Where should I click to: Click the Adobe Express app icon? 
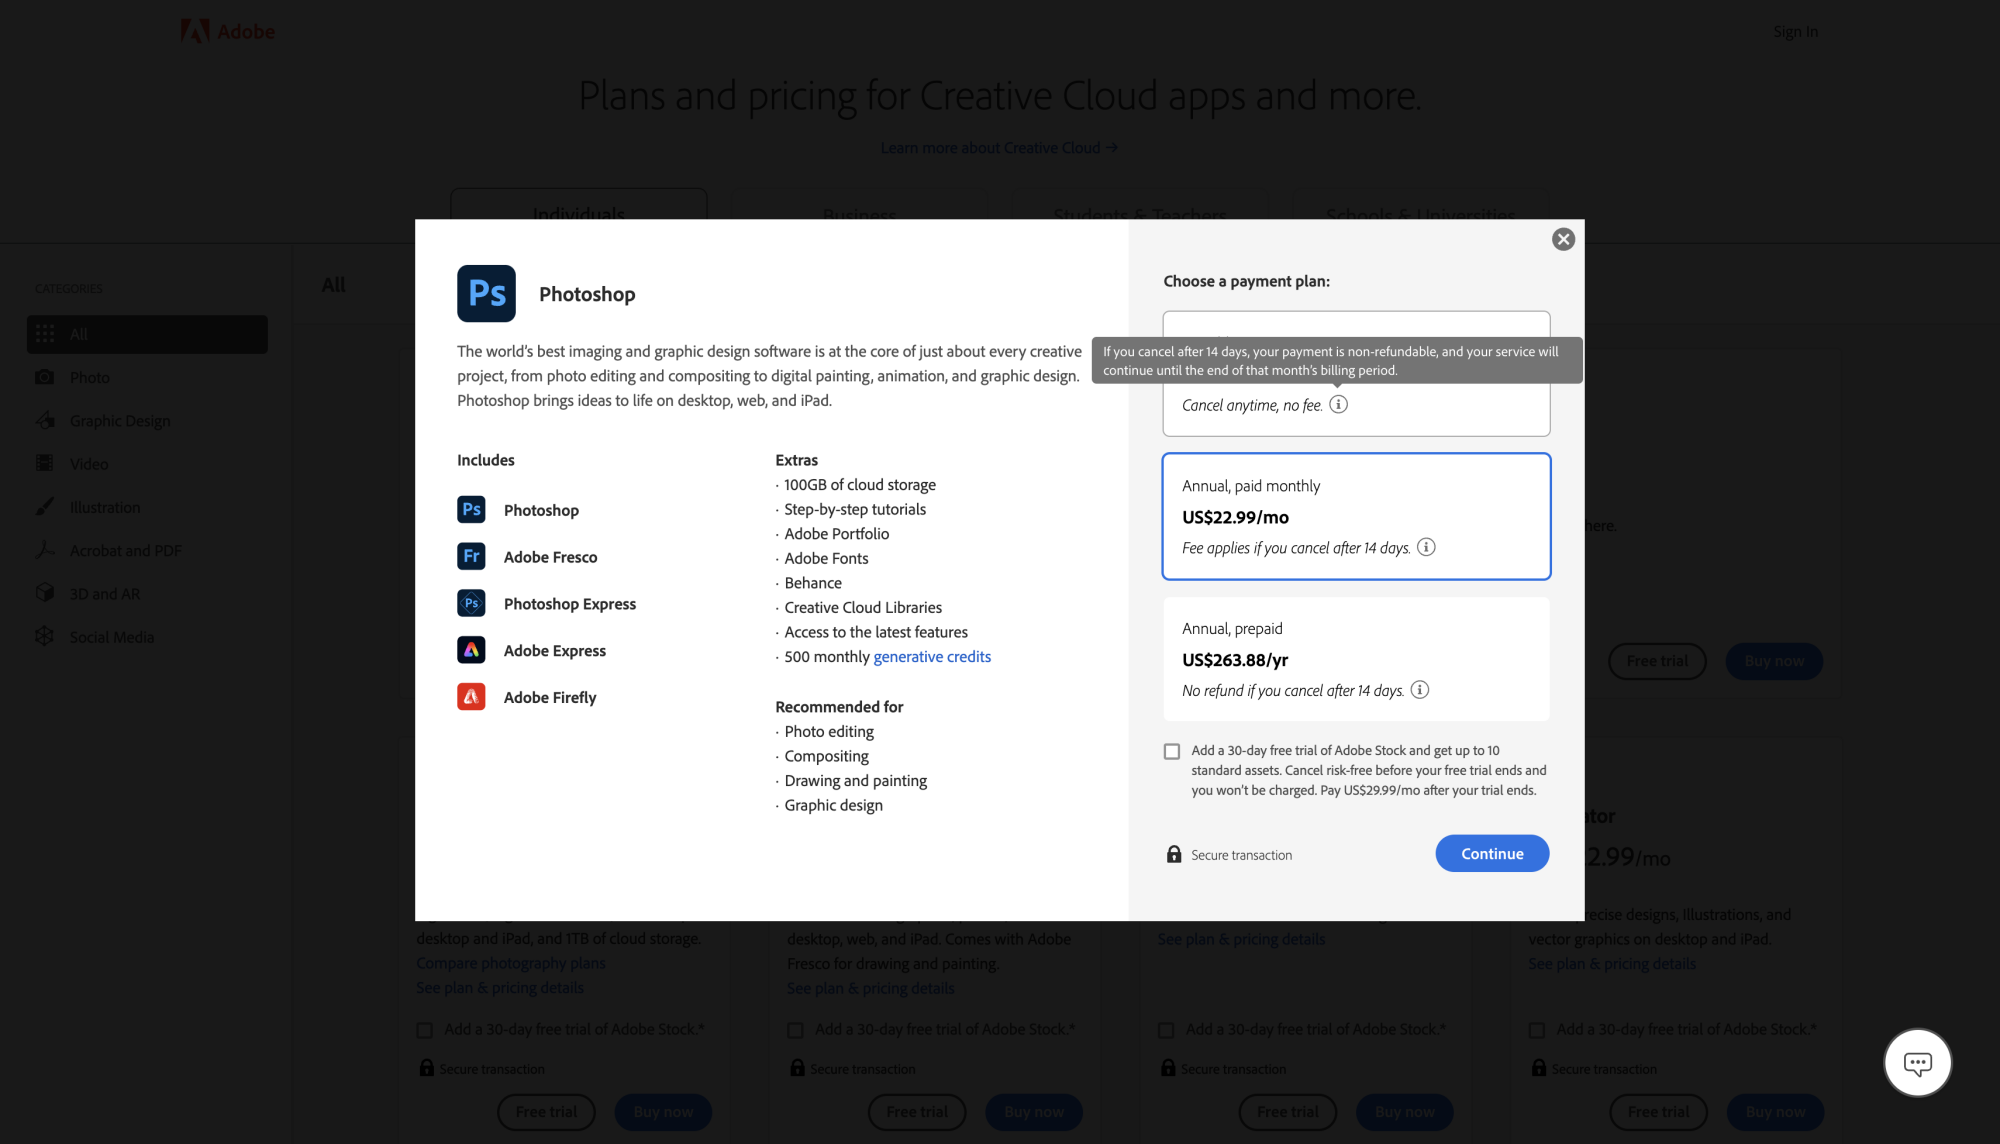[471, 651]
